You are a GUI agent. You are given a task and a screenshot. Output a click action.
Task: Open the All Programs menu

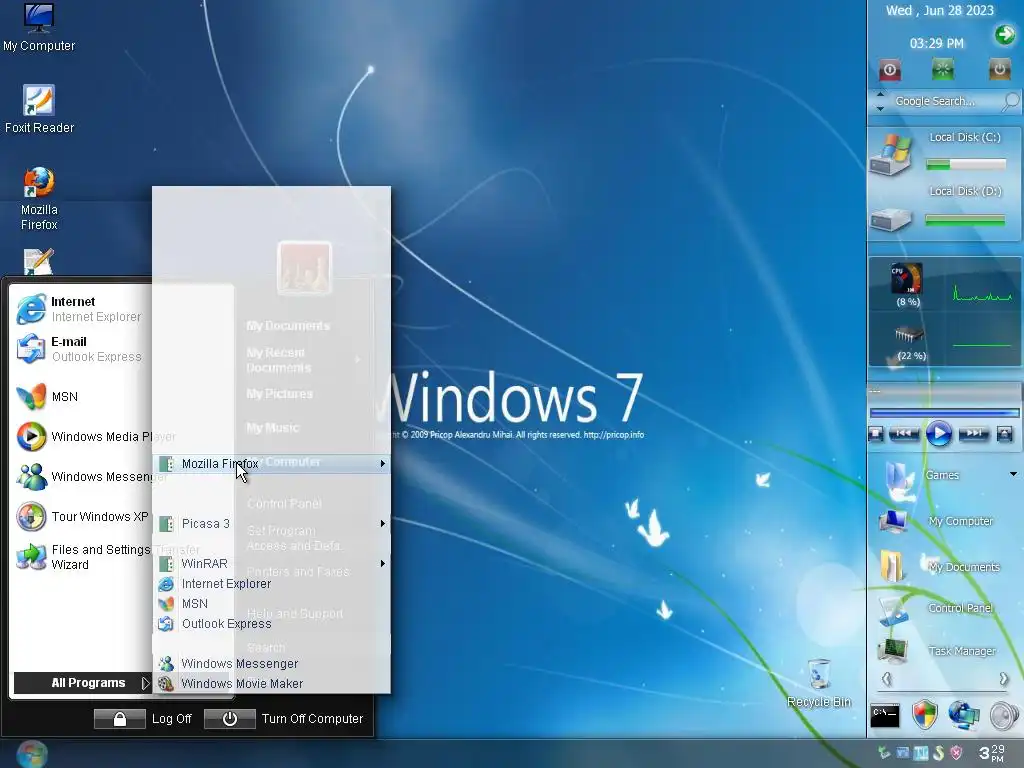click(x=82, y=683)
